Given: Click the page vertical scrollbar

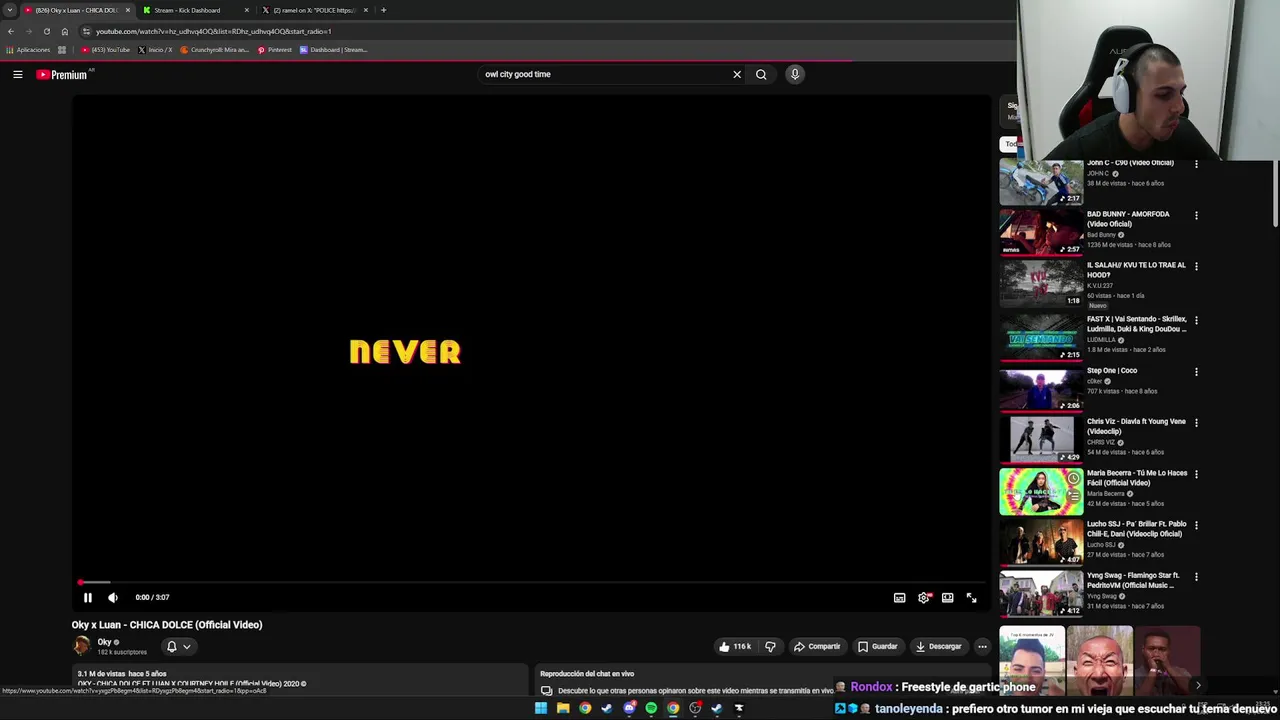Looking at the screenshot, I should click(1275, 195).
